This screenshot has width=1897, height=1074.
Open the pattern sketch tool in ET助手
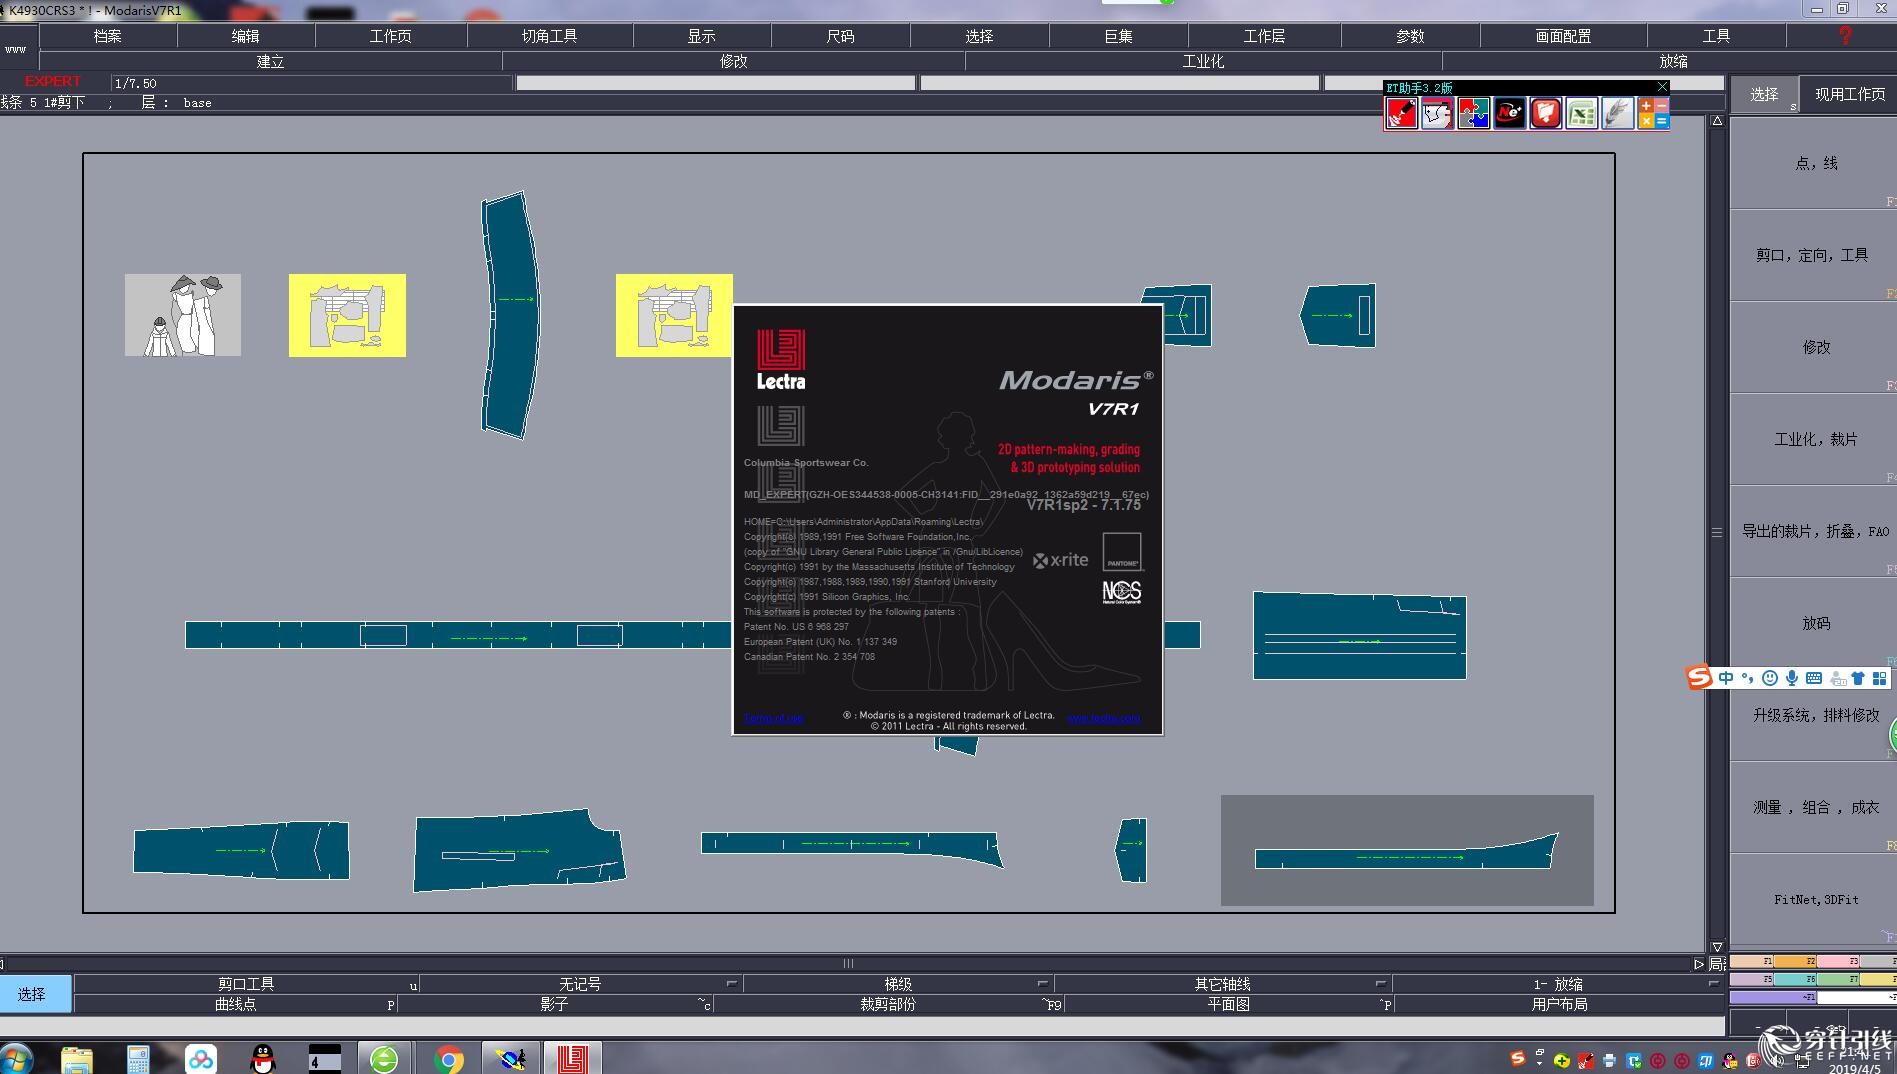pos(1437,113)
